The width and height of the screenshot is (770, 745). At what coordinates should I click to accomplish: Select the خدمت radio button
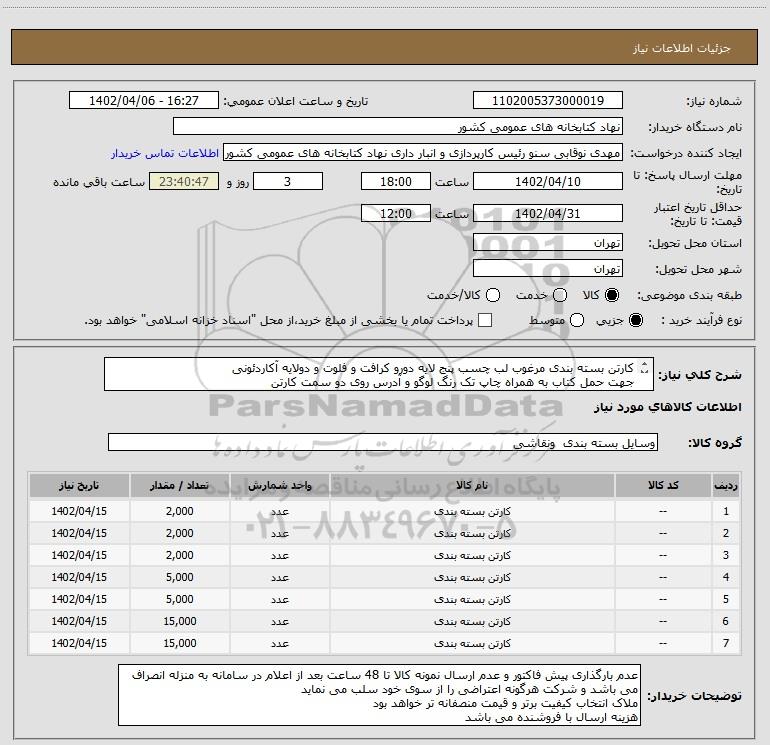point(560,295)
